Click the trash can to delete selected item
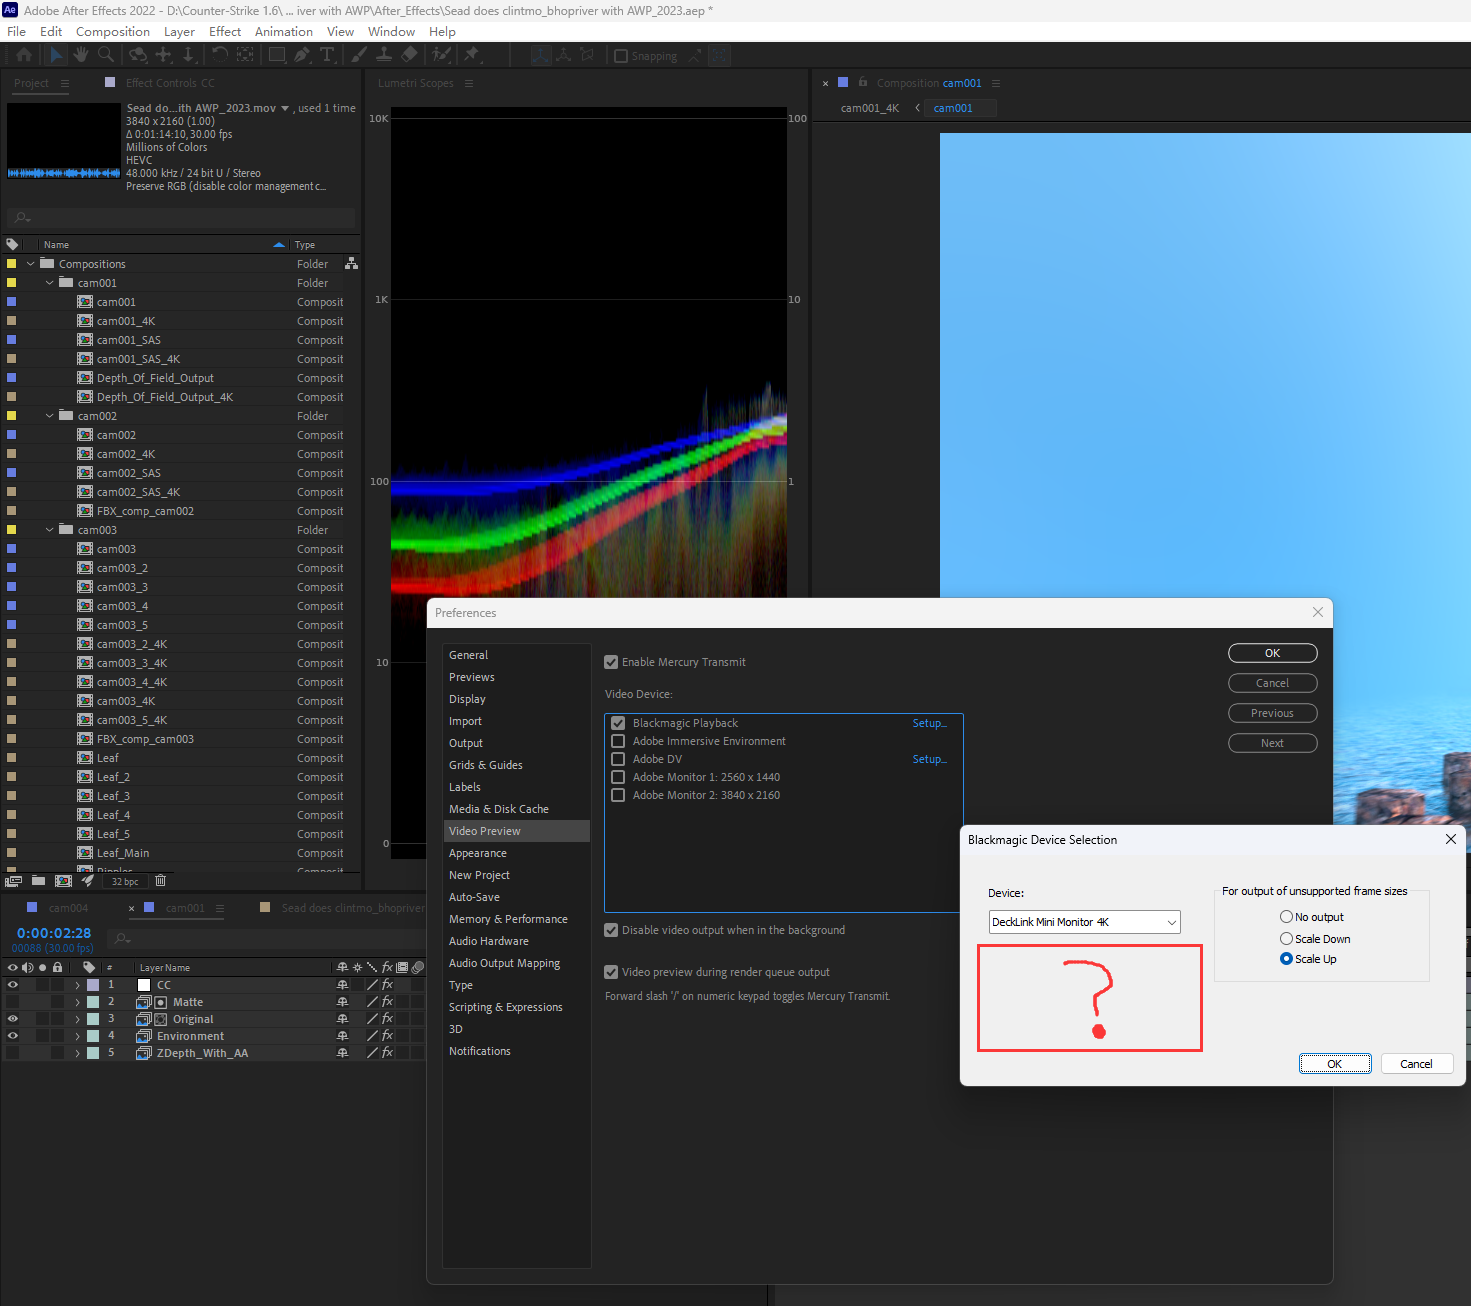The height and width of the screenshot is (1306, 1471). point(160,881)
